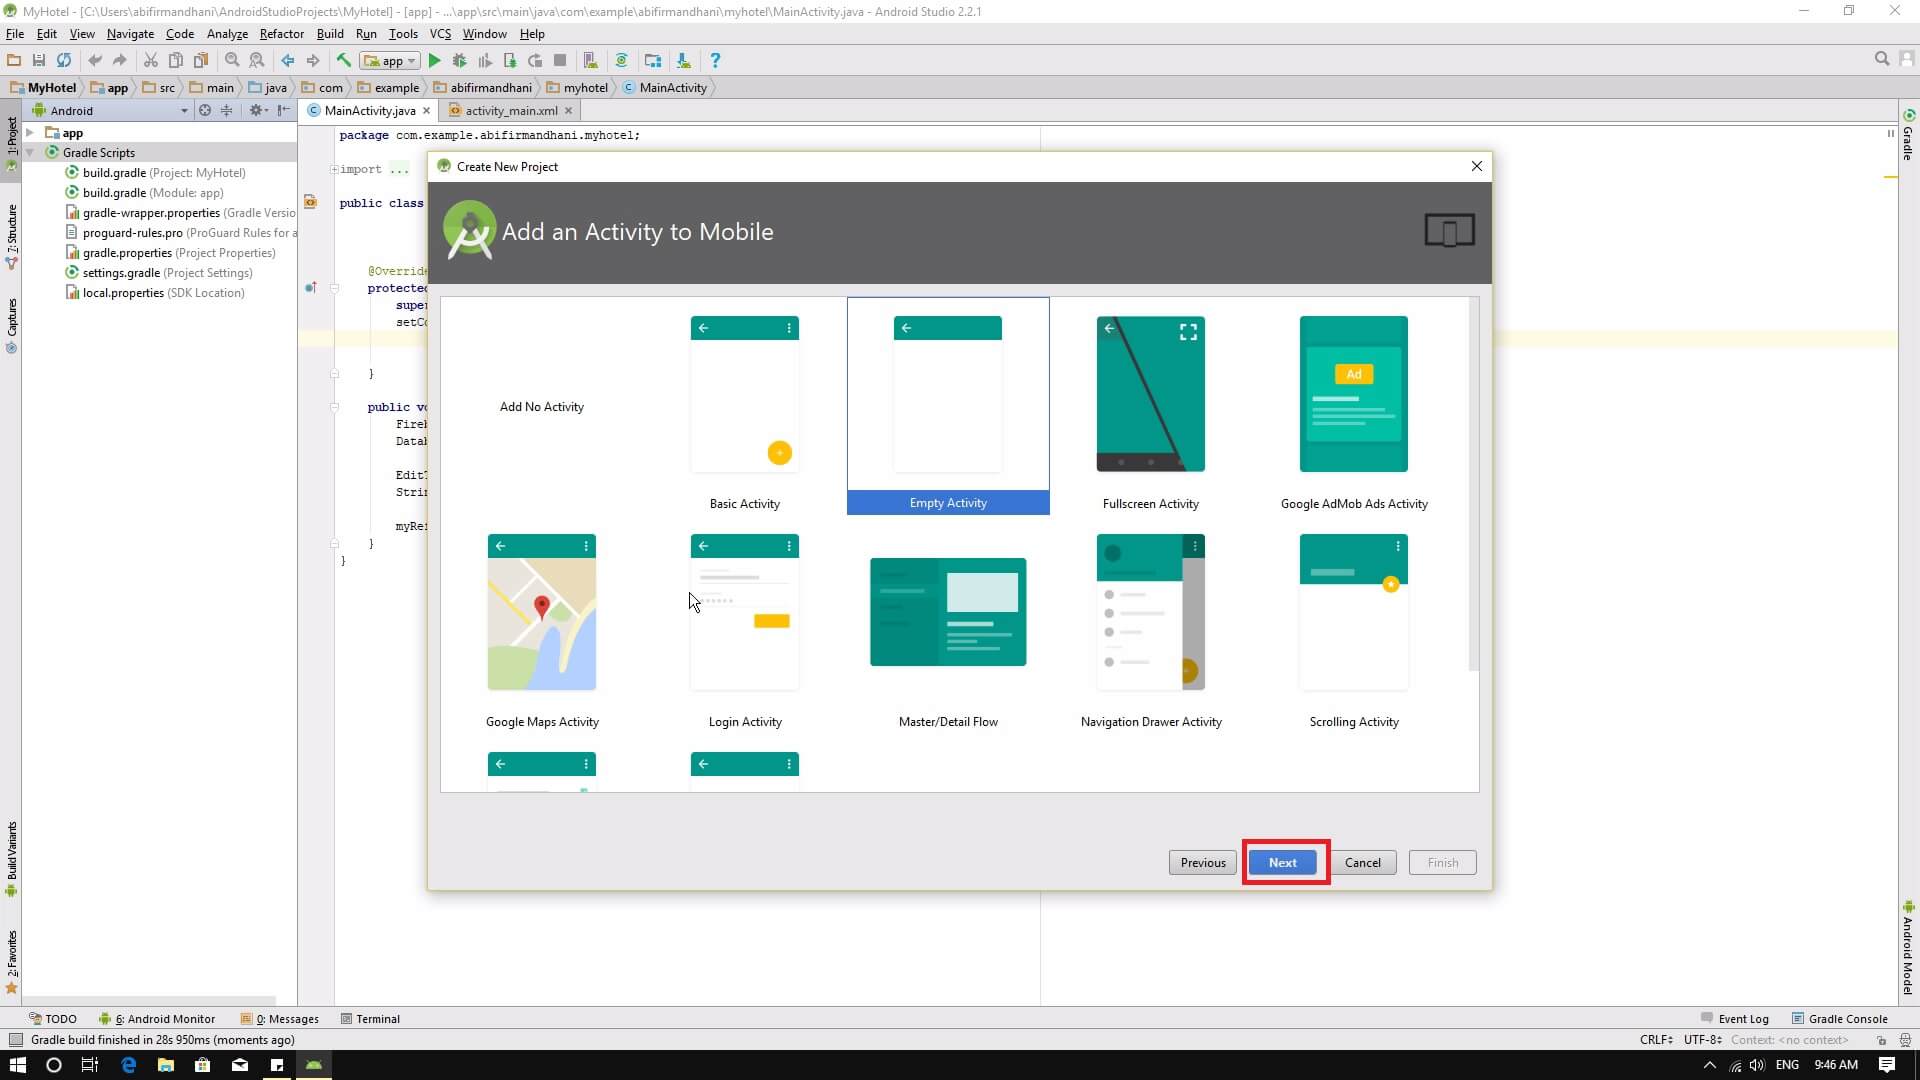Open the app run configuration dropdown
1920x1080 pixels.
391,61
